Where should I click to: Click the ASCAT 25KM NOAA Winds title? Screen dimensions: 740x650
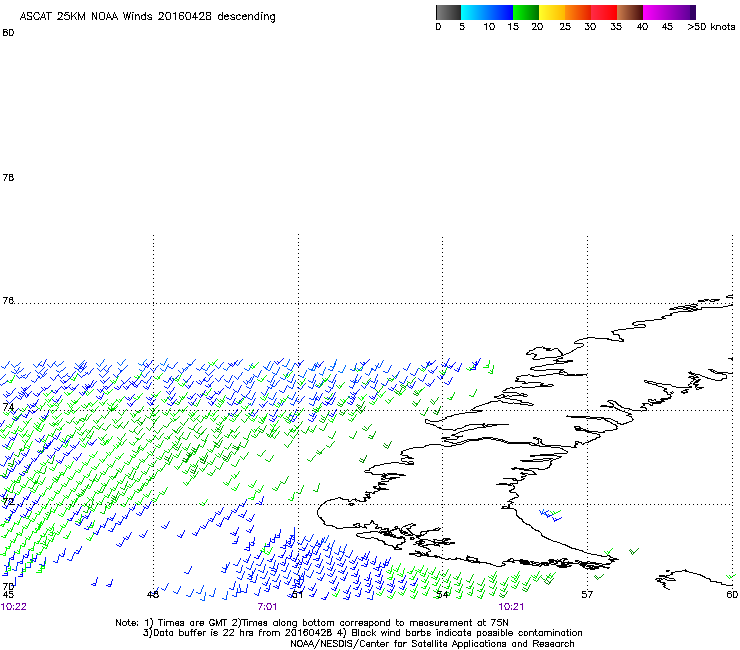pos(147,17)
